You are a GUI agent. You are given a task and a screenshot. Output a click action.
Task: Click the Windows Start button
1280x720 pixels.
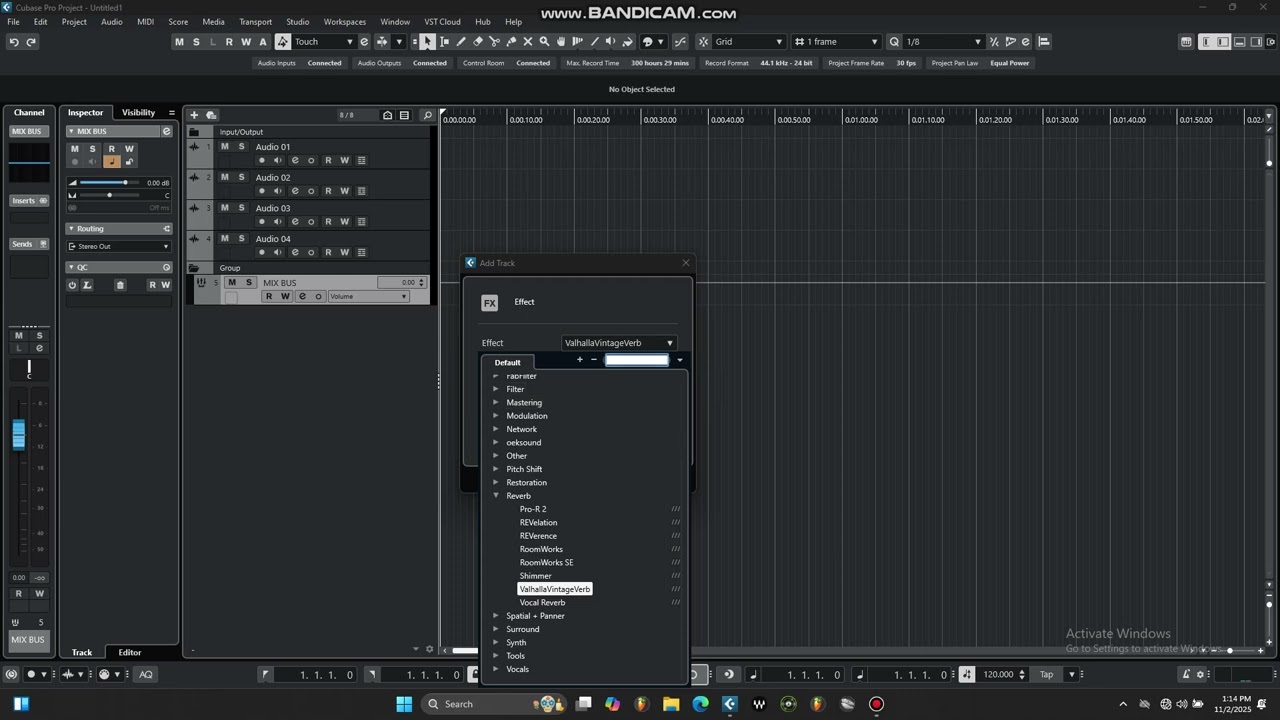pyautogui.click(x=404, y=704)
